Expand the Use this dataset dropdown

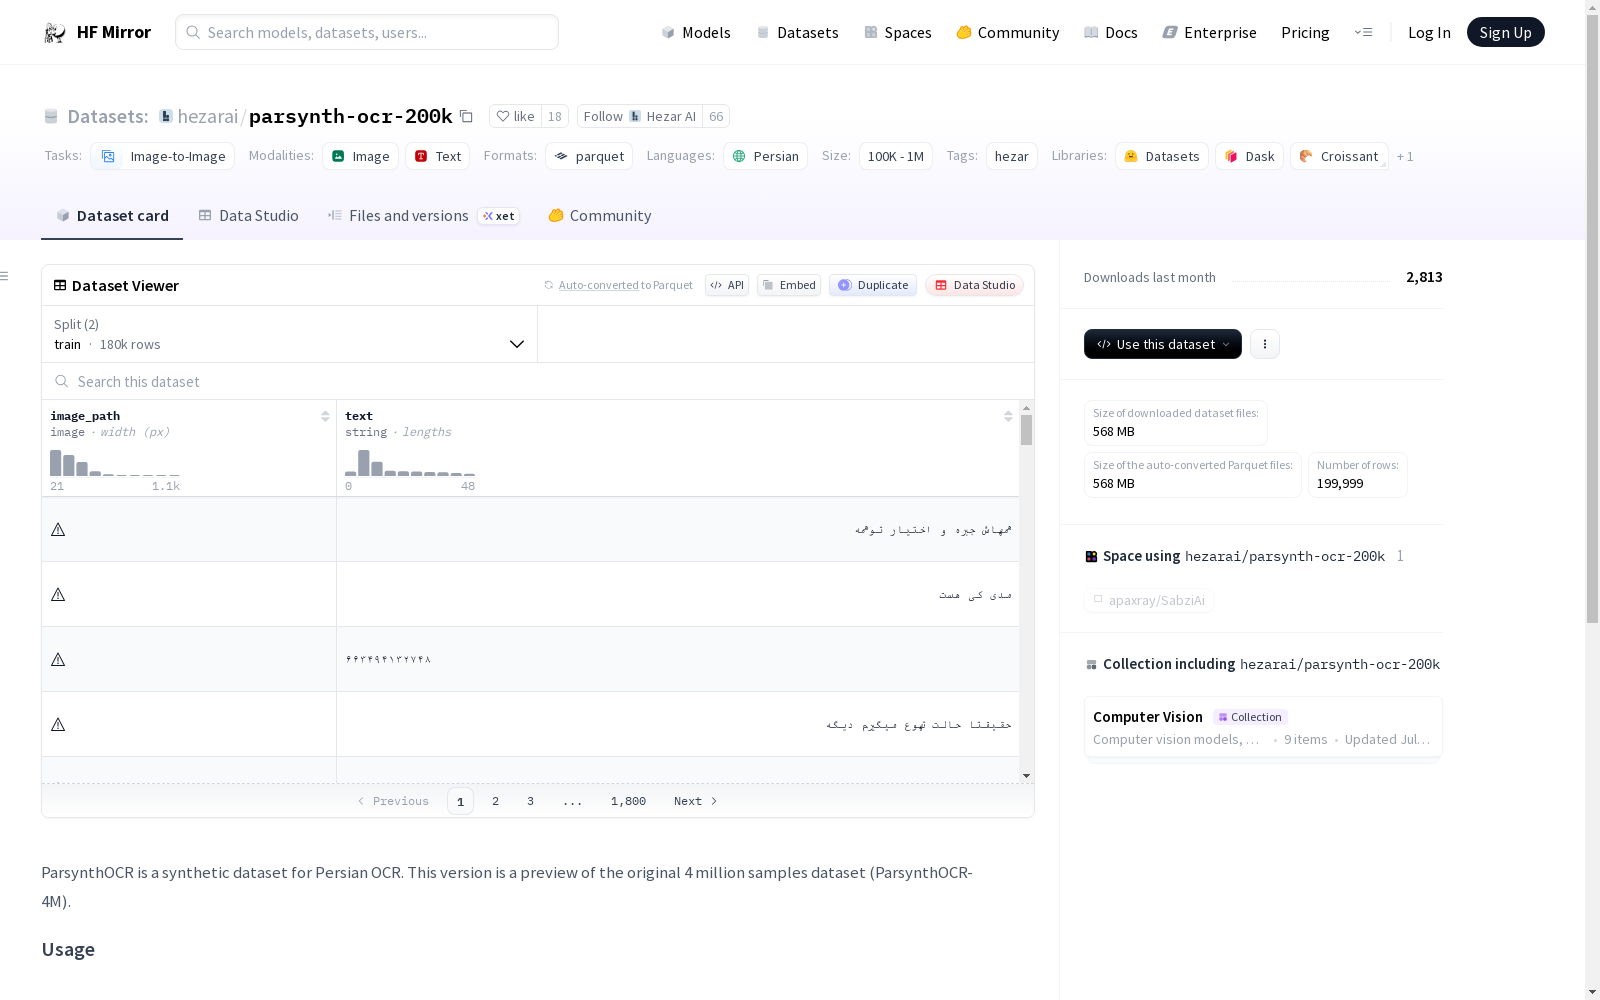click(1163, 344)
